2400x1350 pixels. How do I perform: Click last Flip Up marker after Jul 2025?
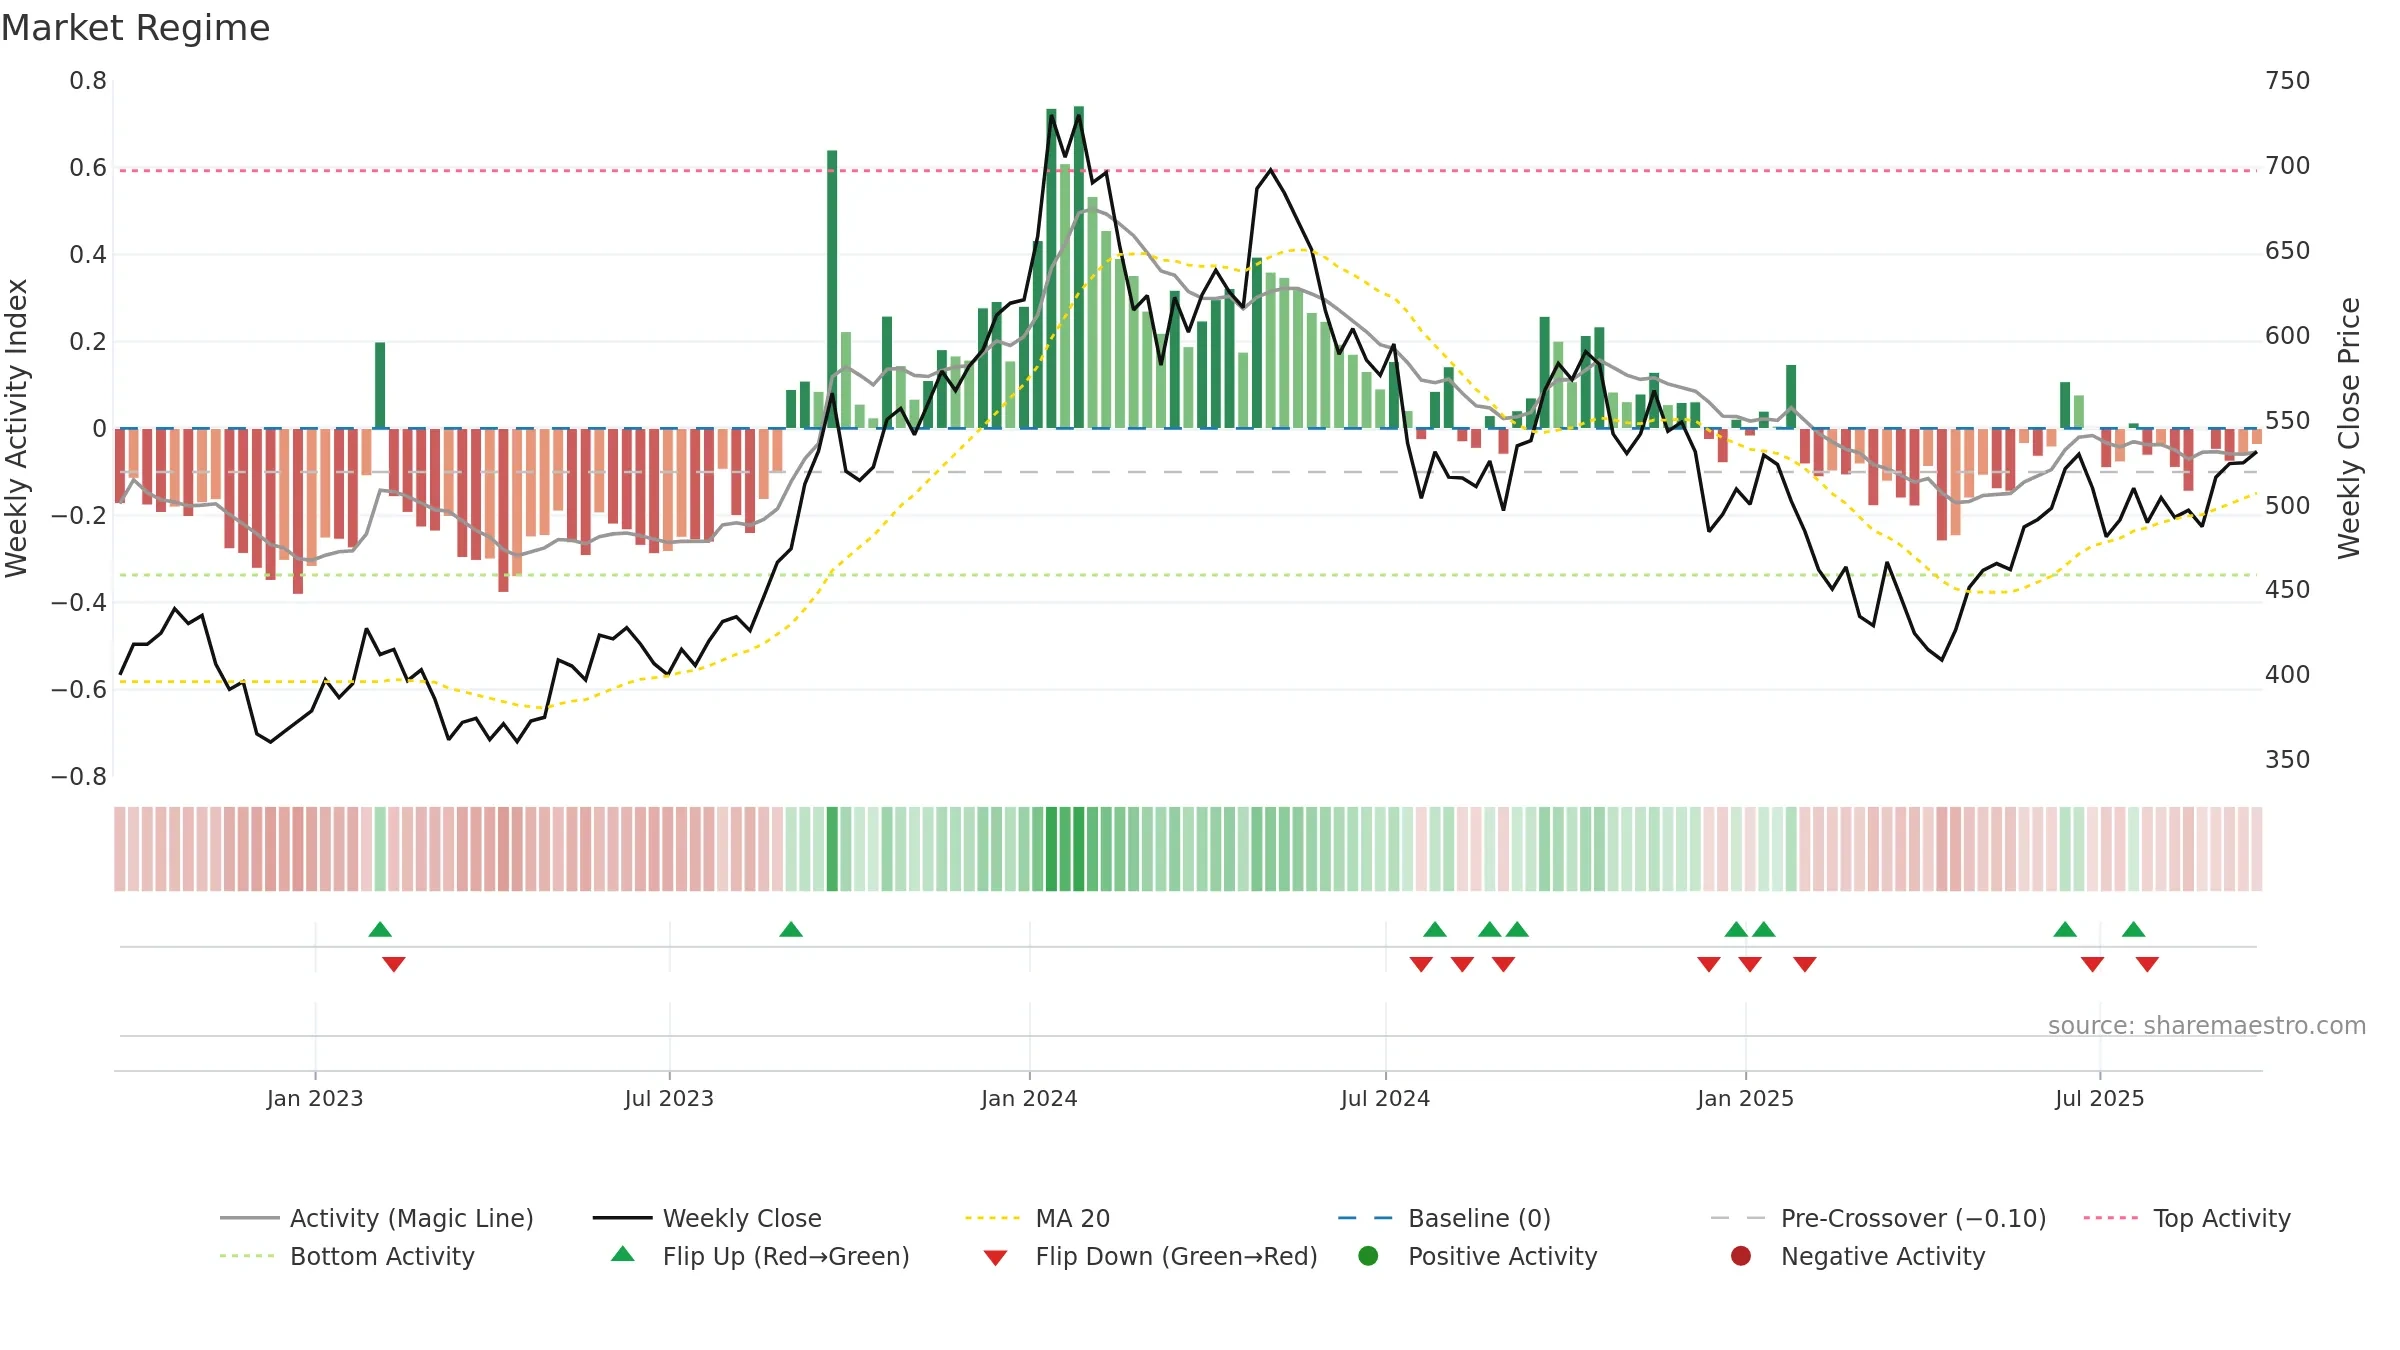(x=2133, y=930)
